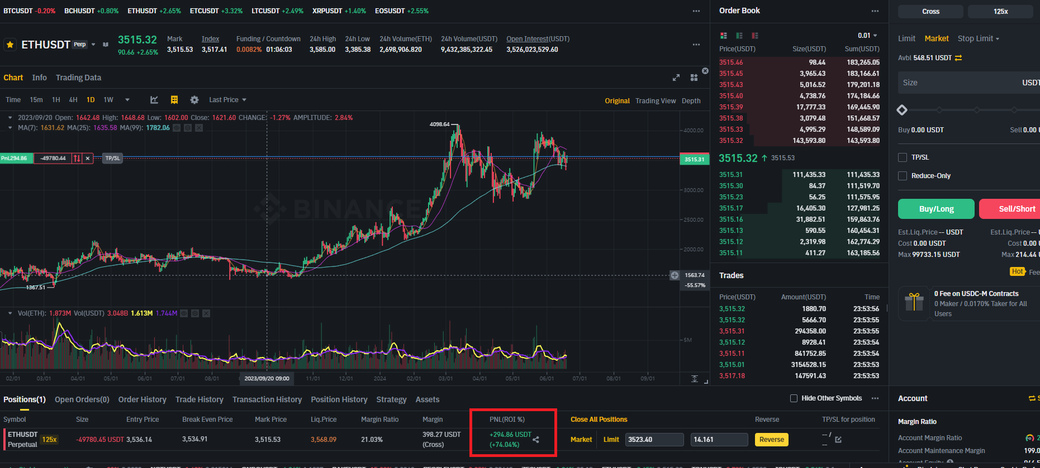The image size is (1040, 468).
Task: Open the Last Price dropdown
Action: (x=228, y=100)
